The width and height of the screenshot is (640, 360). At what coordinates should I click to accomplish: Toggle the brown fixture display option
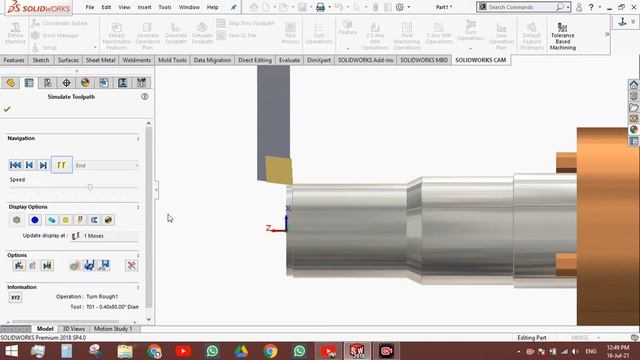[109, 220]
